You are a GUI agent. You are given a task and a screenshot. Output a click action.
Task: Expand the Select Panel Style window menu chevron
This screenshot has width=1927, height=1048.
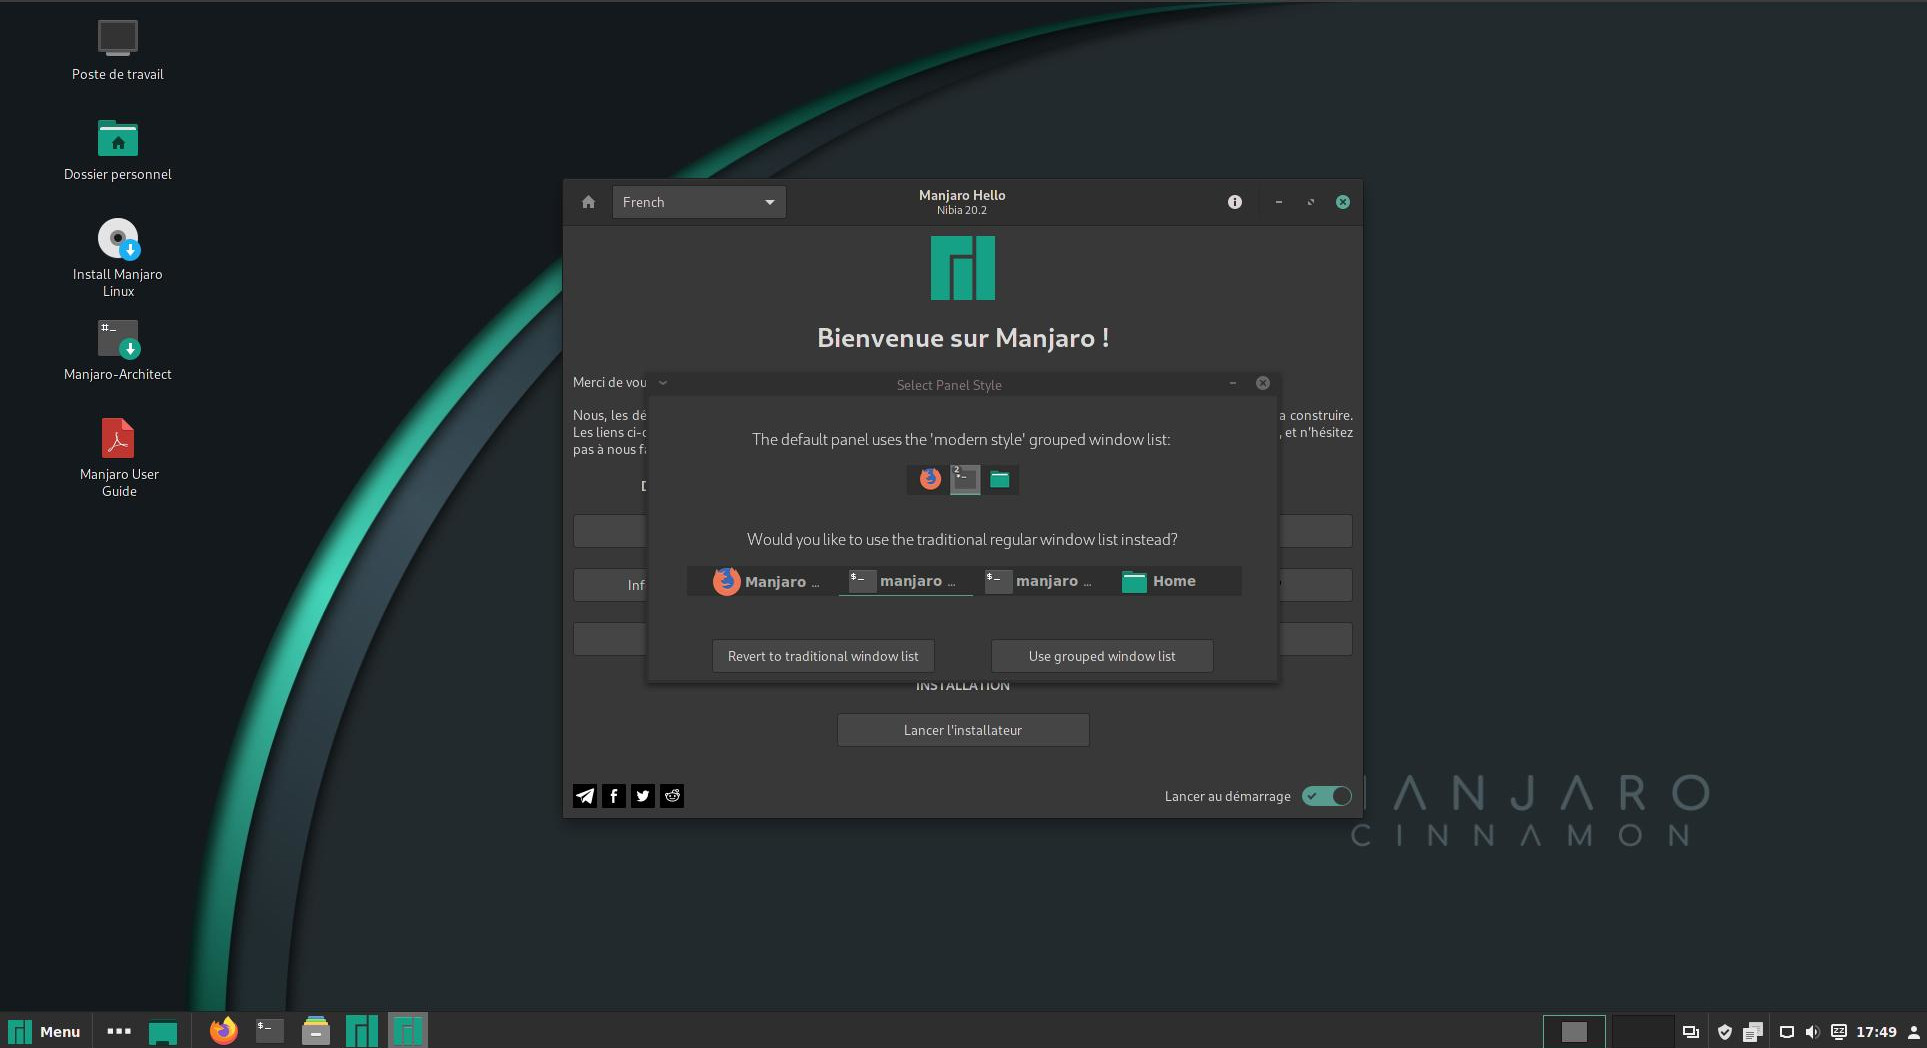click(x=663, y=383)
